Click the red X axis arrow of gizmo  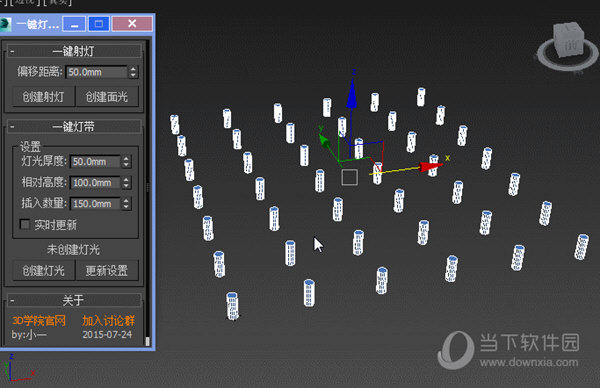(x=431, y=166)
